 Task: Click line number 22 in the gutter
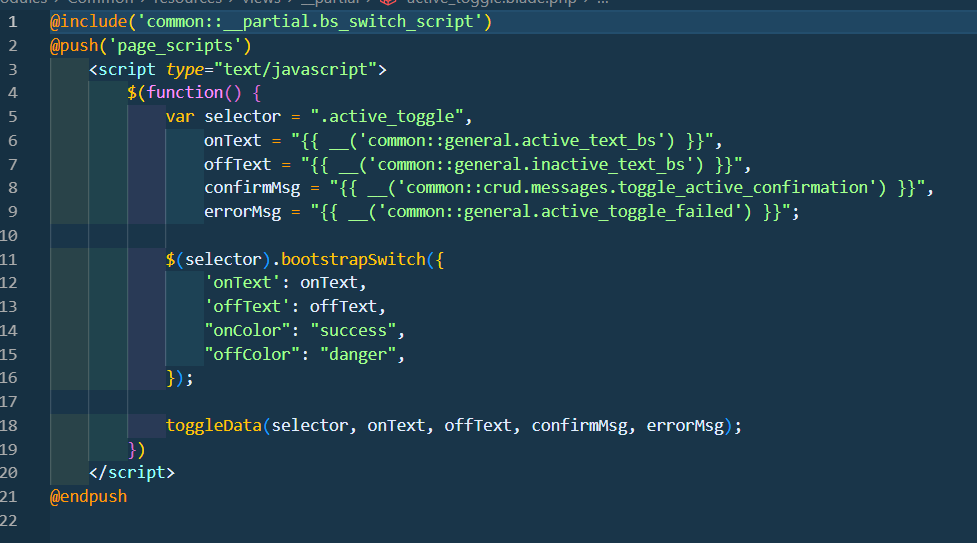(x=9, y=521)
